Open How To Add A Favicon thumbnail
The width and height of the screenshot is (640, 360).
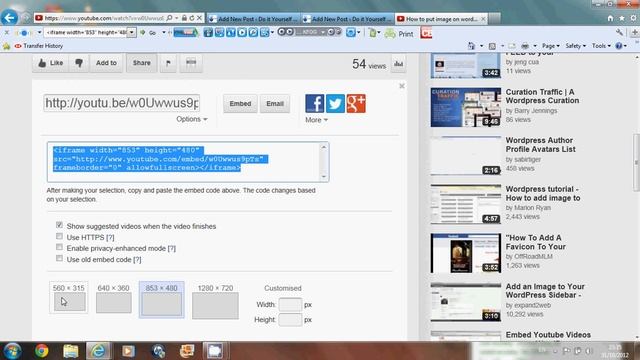tap(466, 253)
